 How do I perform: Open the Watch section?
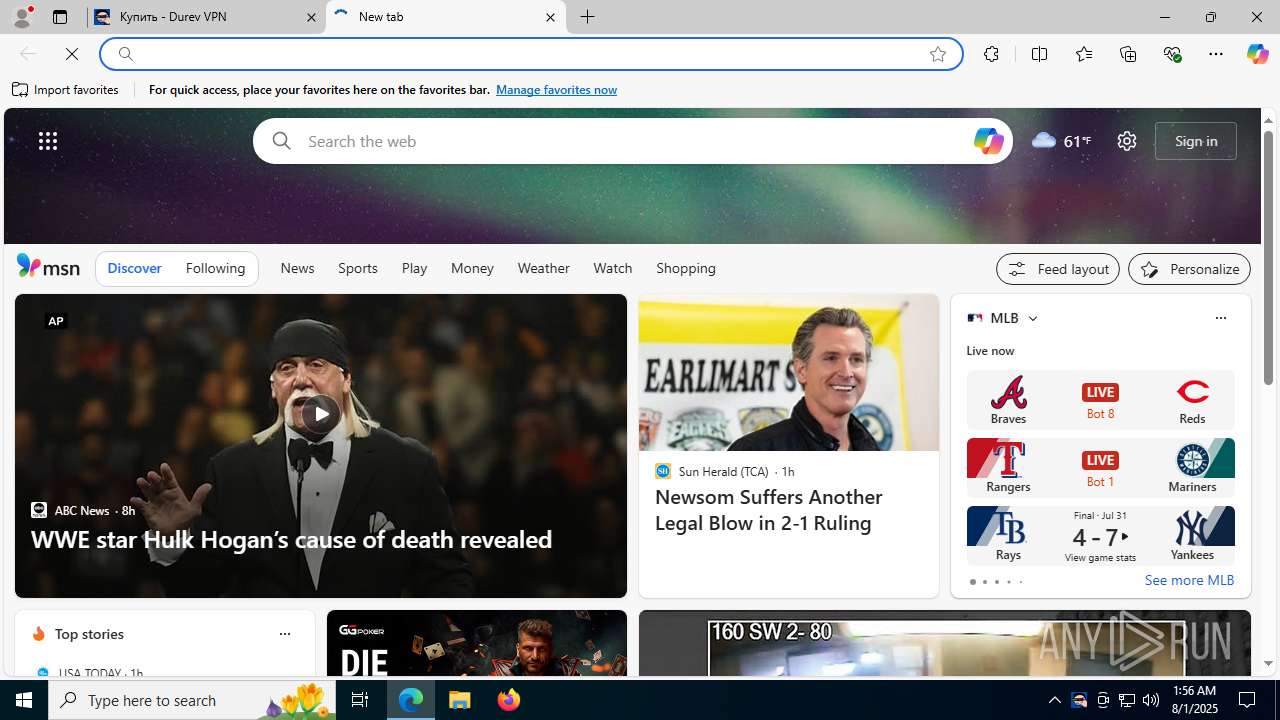[613, 268]
